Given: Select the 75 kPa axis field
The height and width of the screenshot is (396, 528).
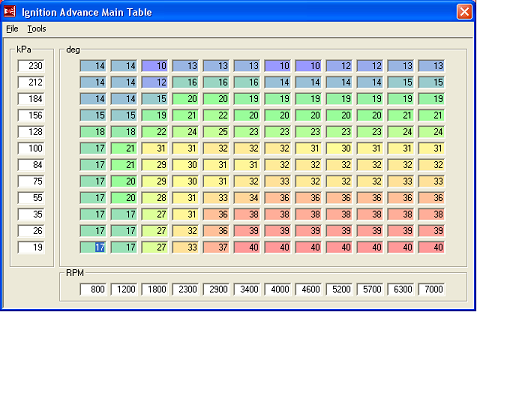Looking at the screenshot, I should 31,181.
